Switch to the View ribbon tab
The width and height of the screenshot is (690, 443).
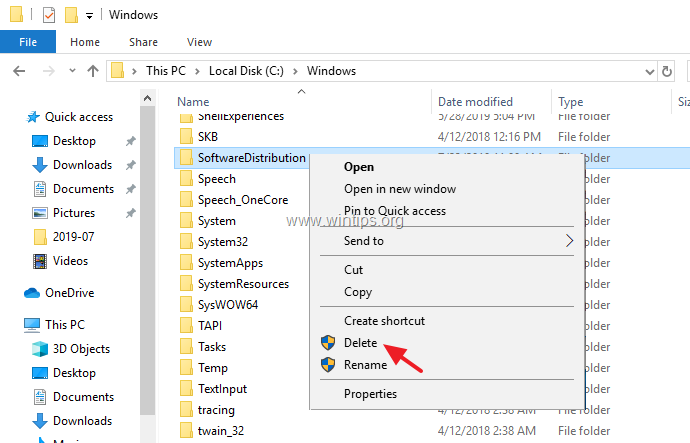(x=199, y=42)
